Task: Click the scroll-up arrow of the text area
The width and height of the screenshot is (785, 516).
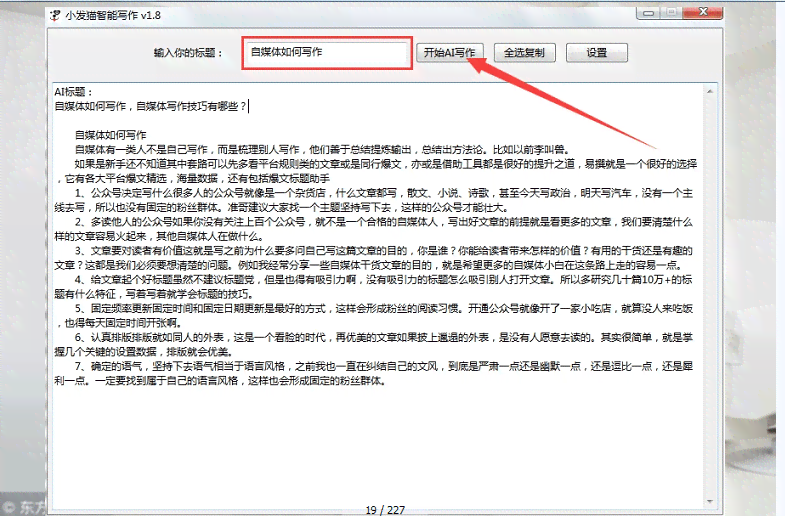Action: pyautogui.click(x=710, y=92)
